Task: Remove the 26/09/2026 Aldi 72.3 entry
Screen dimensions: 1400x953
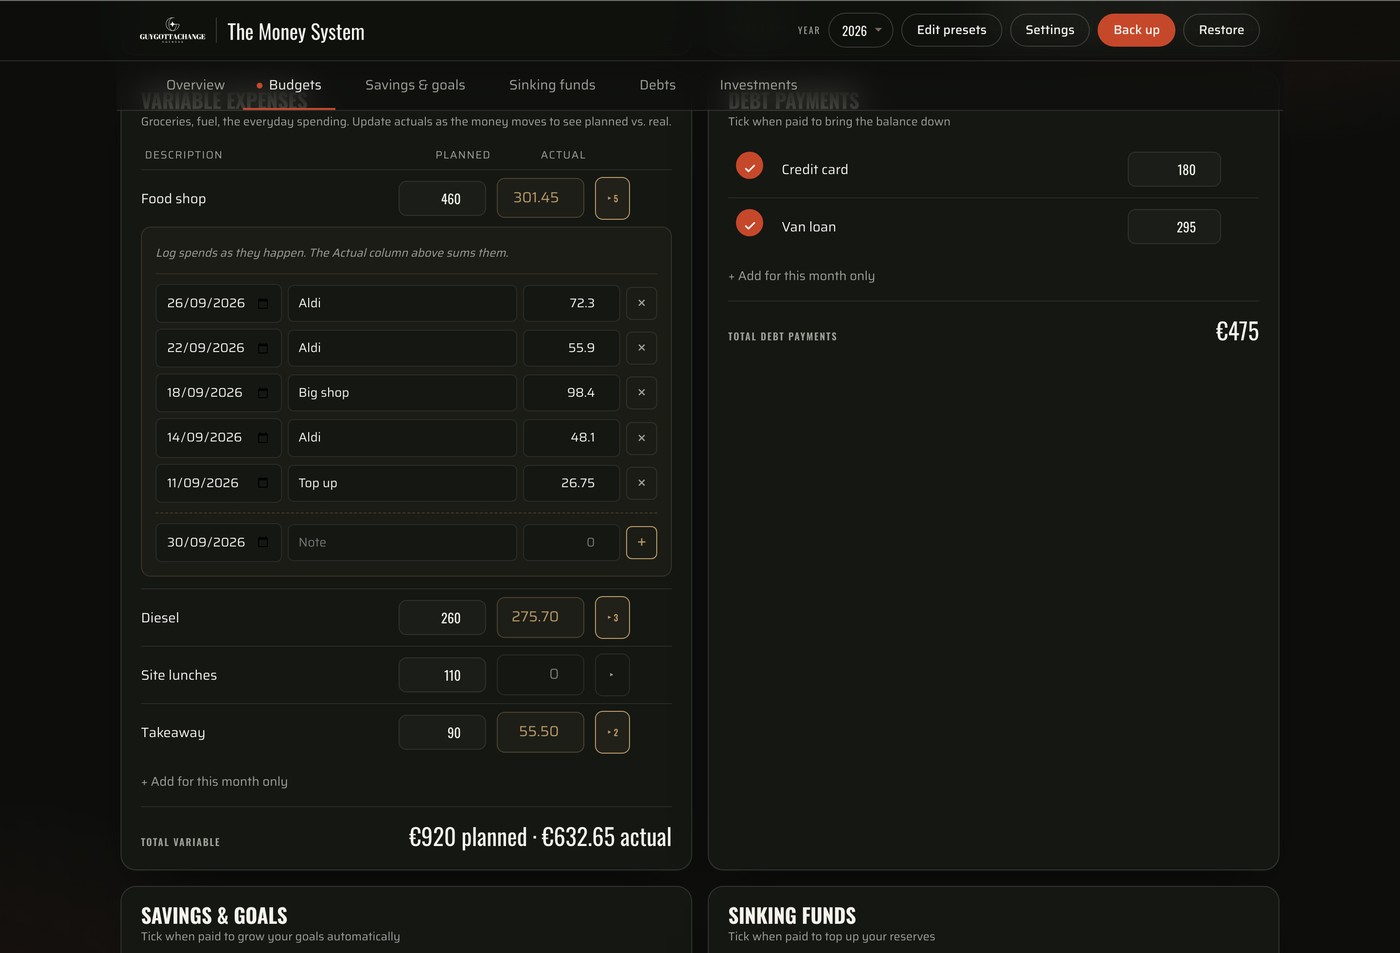Action: (641, 303)
